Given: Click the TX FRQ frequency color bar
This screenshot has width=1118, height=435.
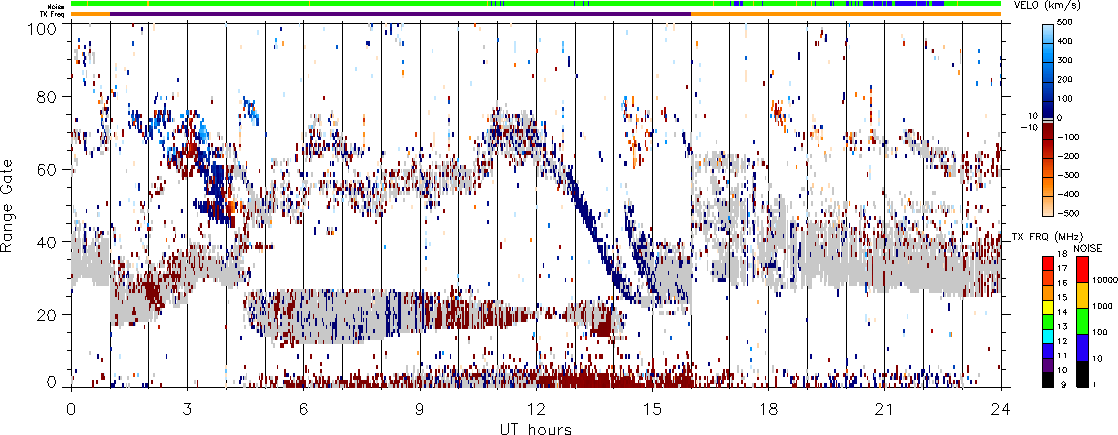Looking at the screenshot, I should pyautogui.click(x=1048, y=322).
